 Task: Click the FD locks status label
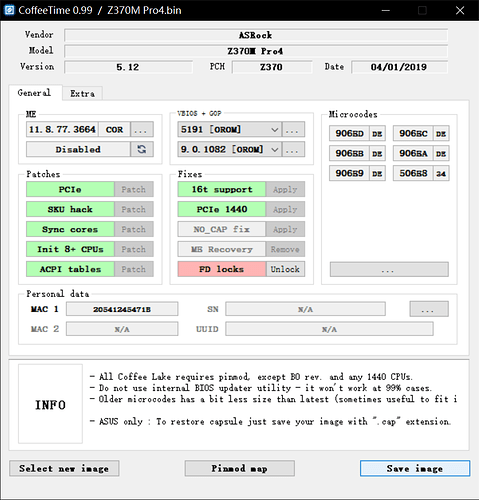tap(222, 269)
